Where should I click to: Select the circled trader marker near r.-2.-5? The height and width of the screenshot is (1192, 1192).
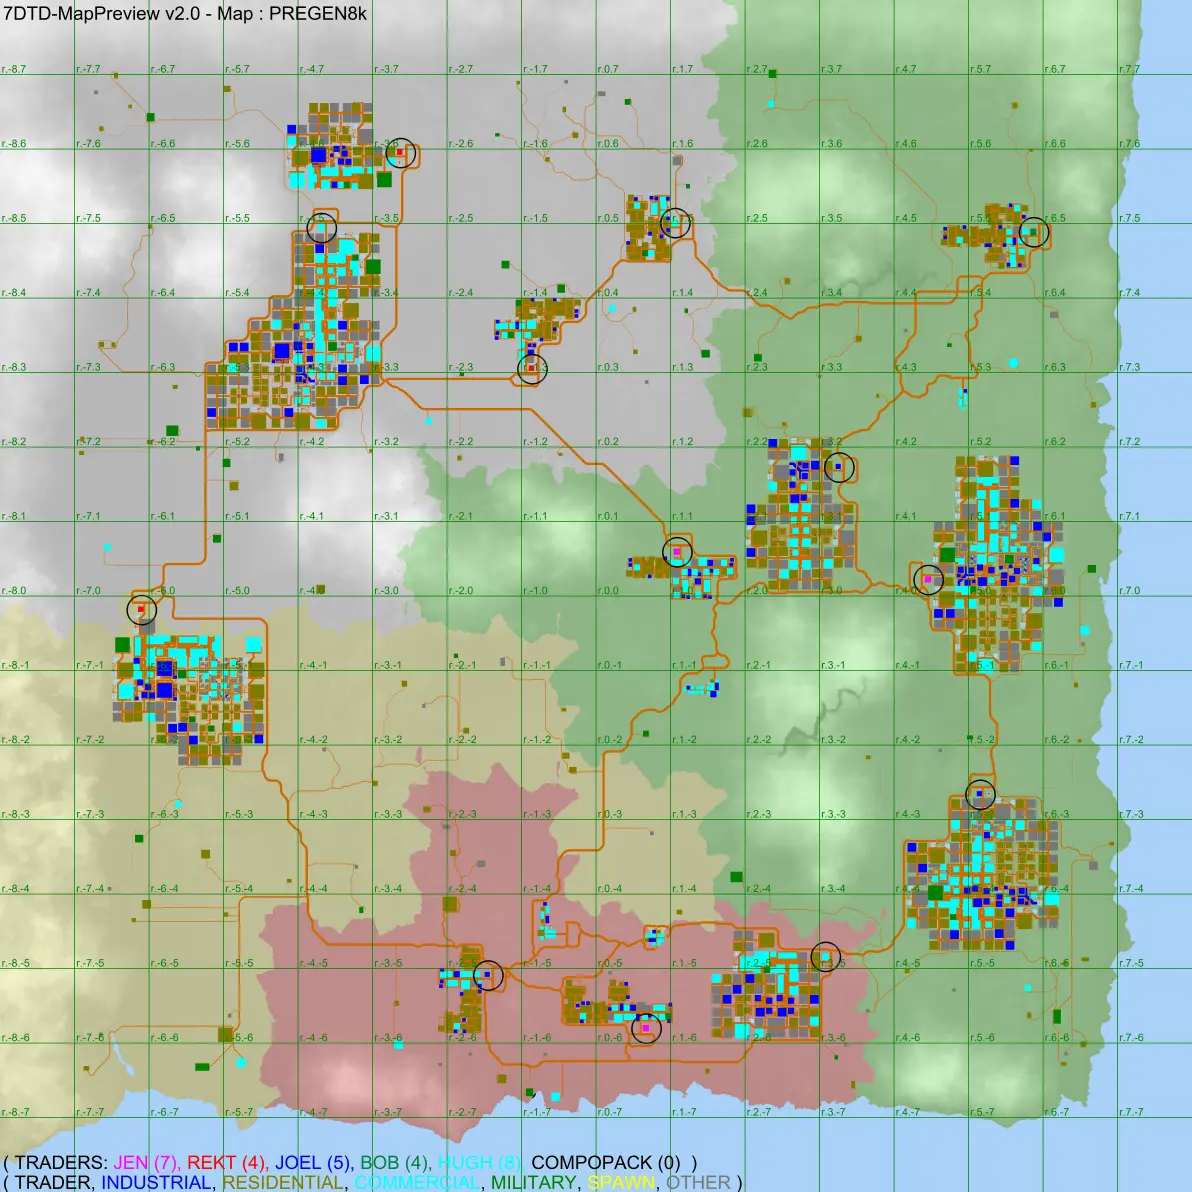pos(488,975)
